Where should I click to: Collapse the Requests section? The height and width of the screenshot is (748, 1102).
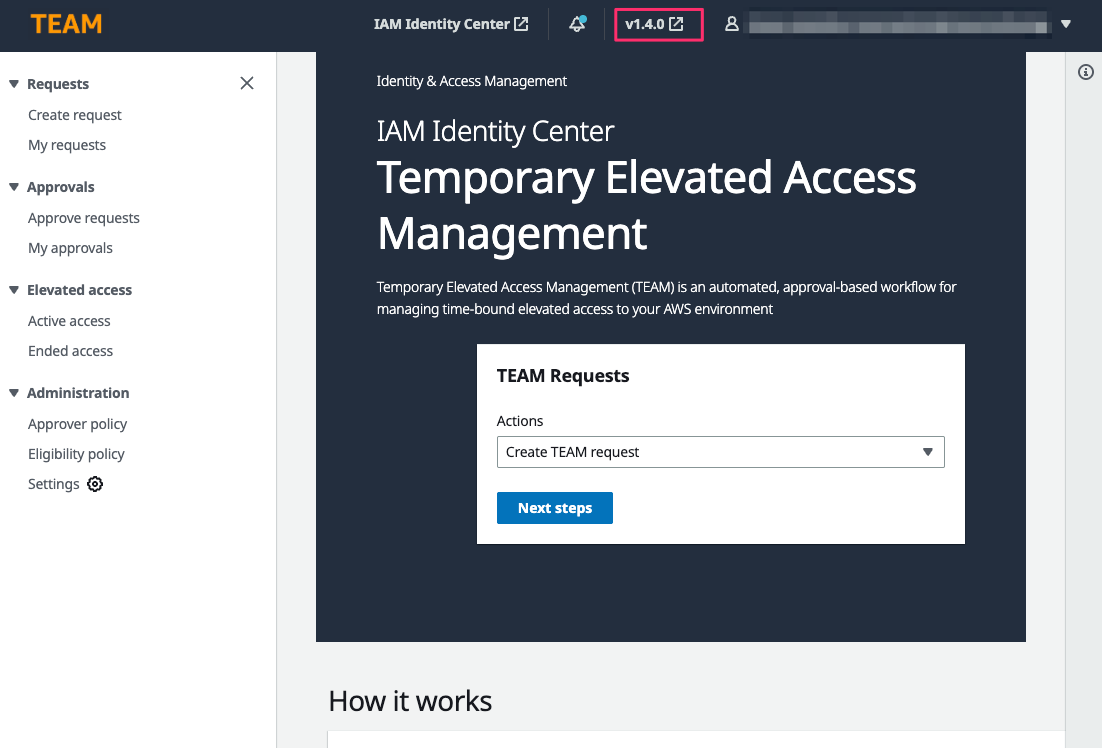pos(14,84)
